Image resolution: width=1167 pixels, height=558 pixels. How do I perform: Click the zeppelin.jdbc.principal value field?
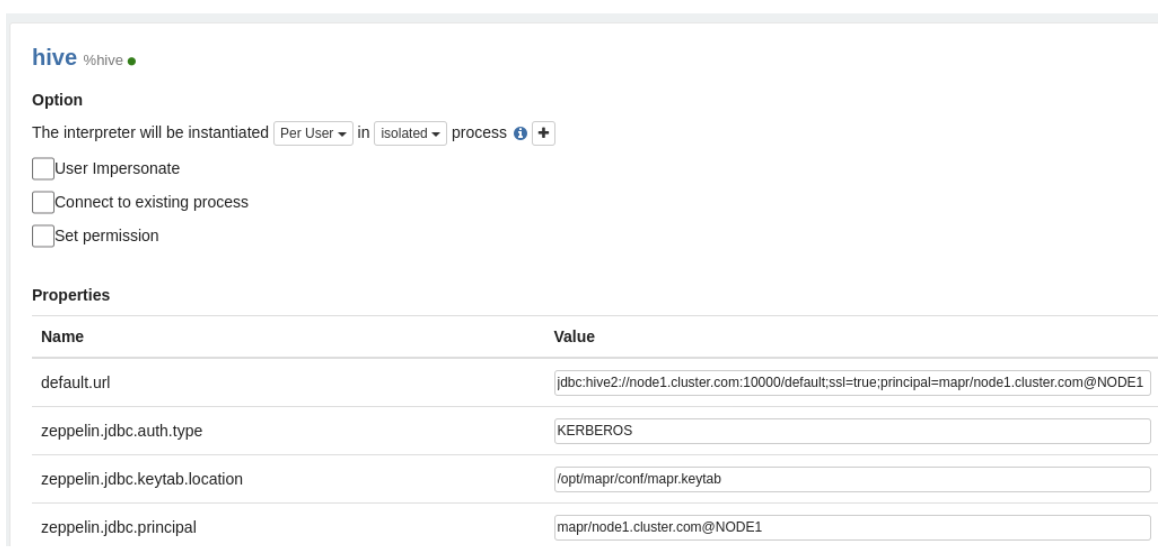coord(851,527)
